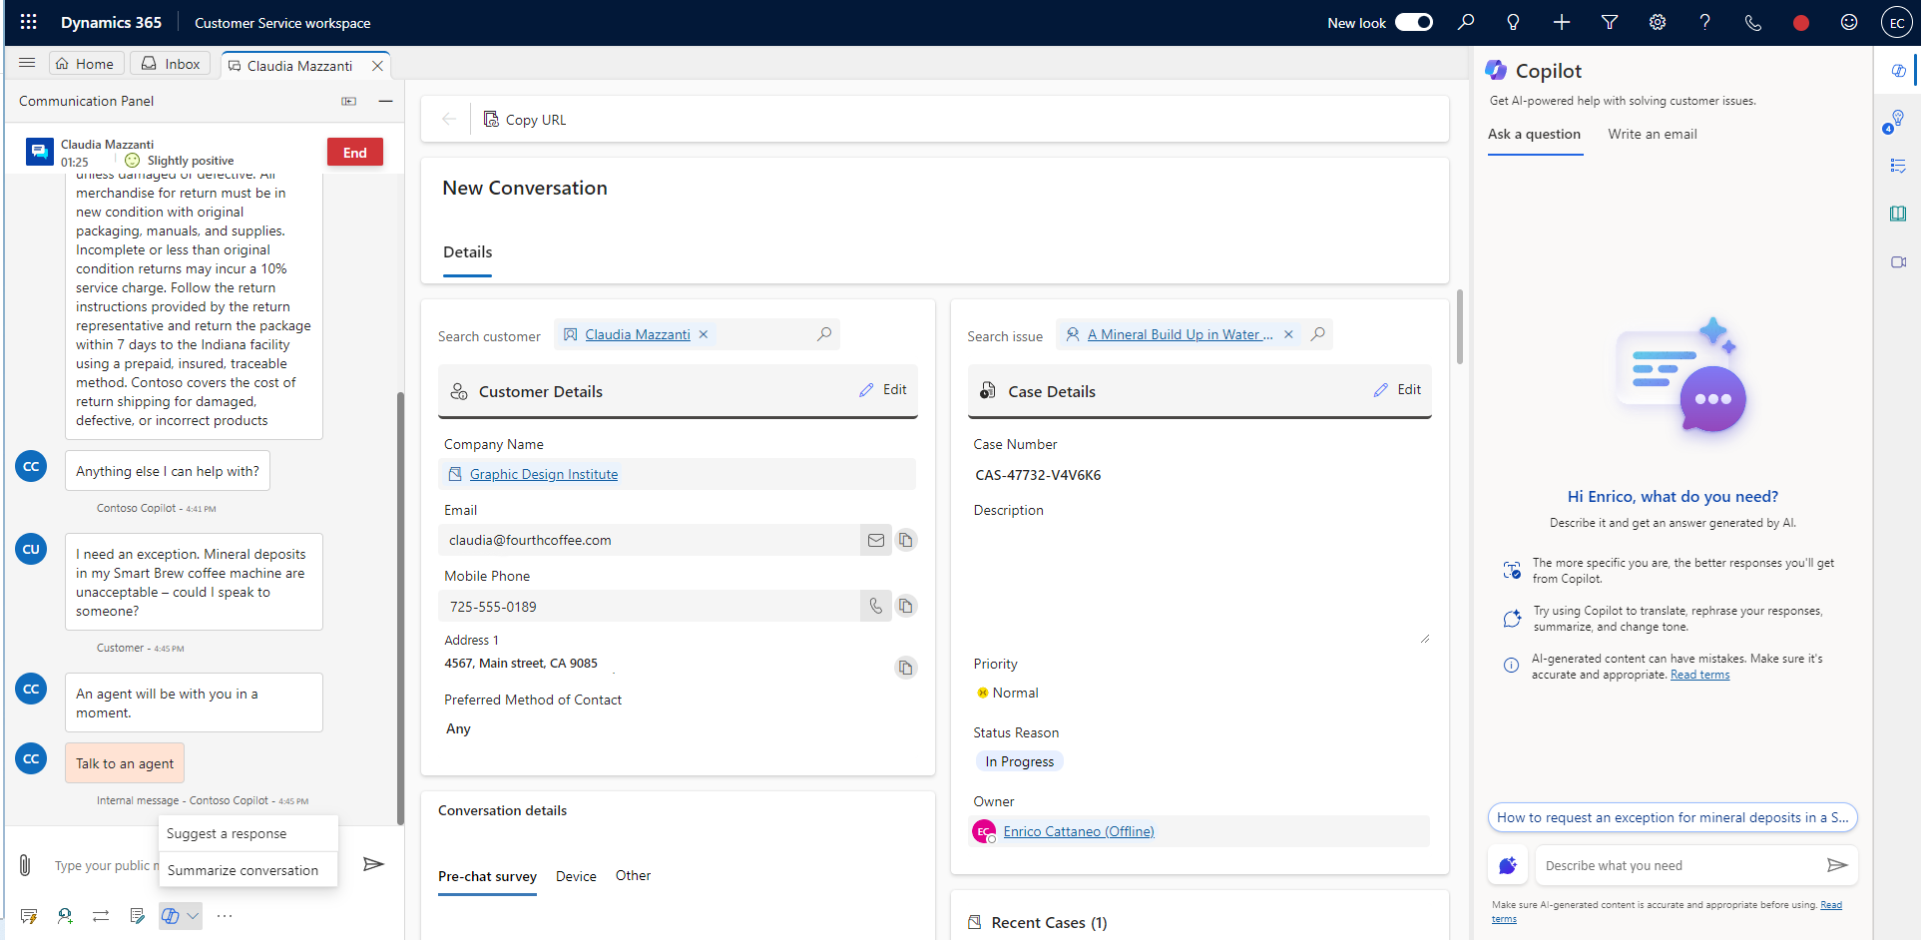Image resolution: width=1923 pixels, height=940 pixels.
Task: Open the dialer phone icon in the header
Action: (1752, 22)
